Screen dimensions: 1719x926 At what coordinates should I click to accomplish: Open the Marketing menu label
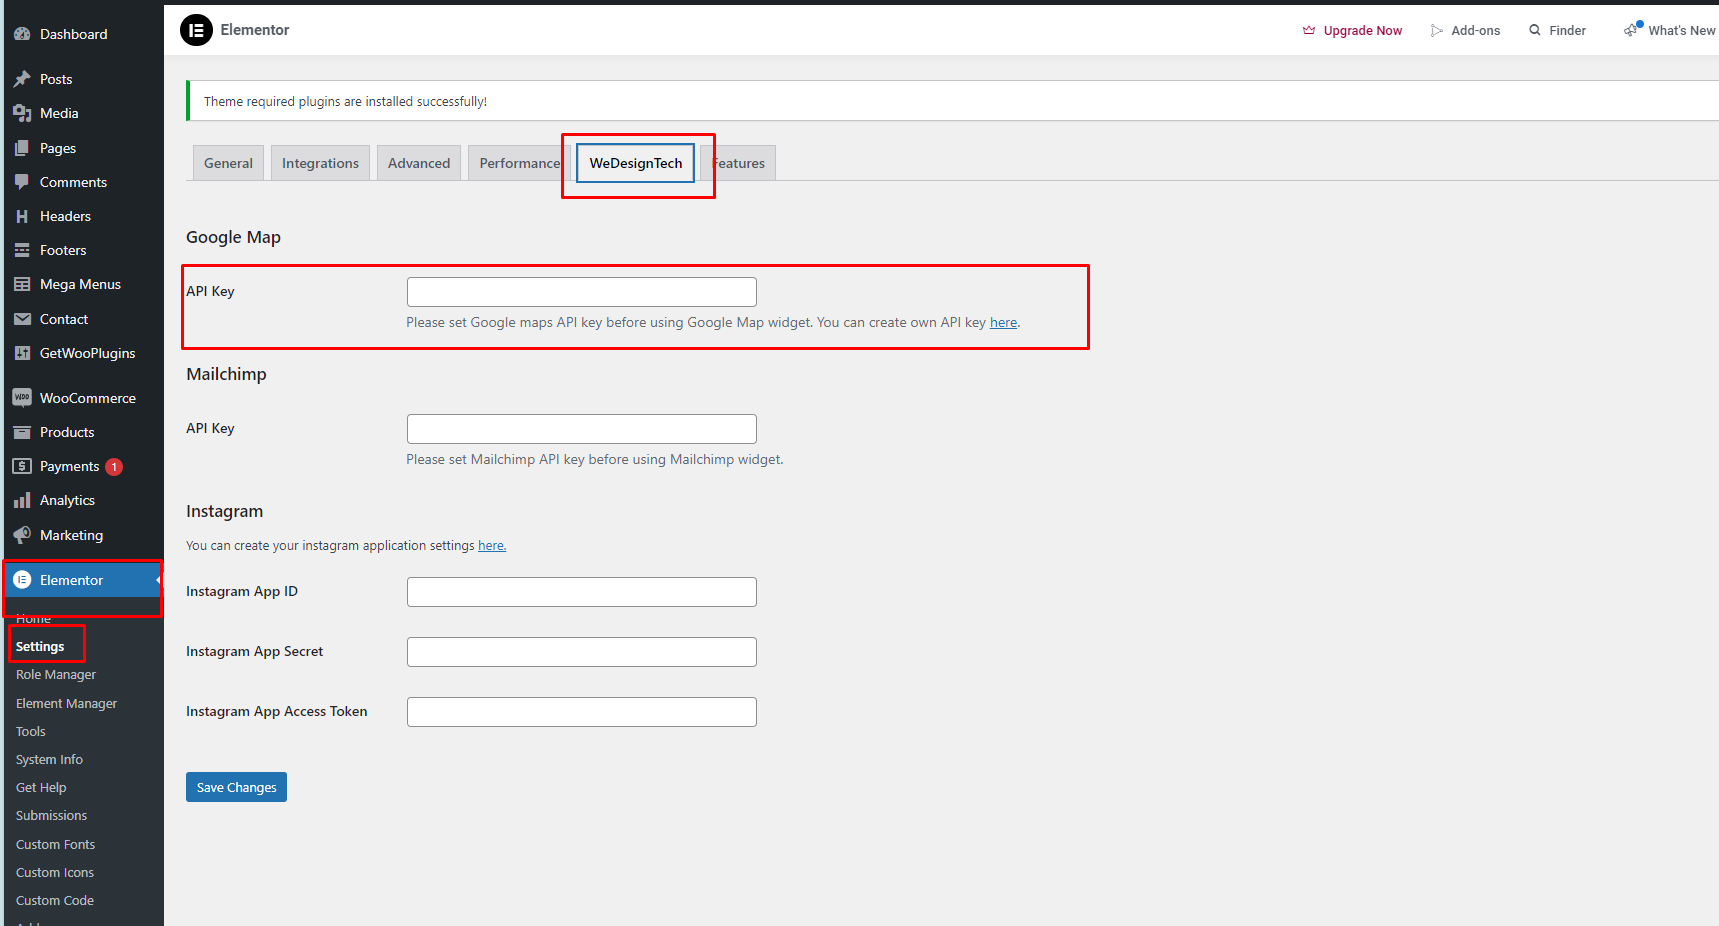coord(71,535)
